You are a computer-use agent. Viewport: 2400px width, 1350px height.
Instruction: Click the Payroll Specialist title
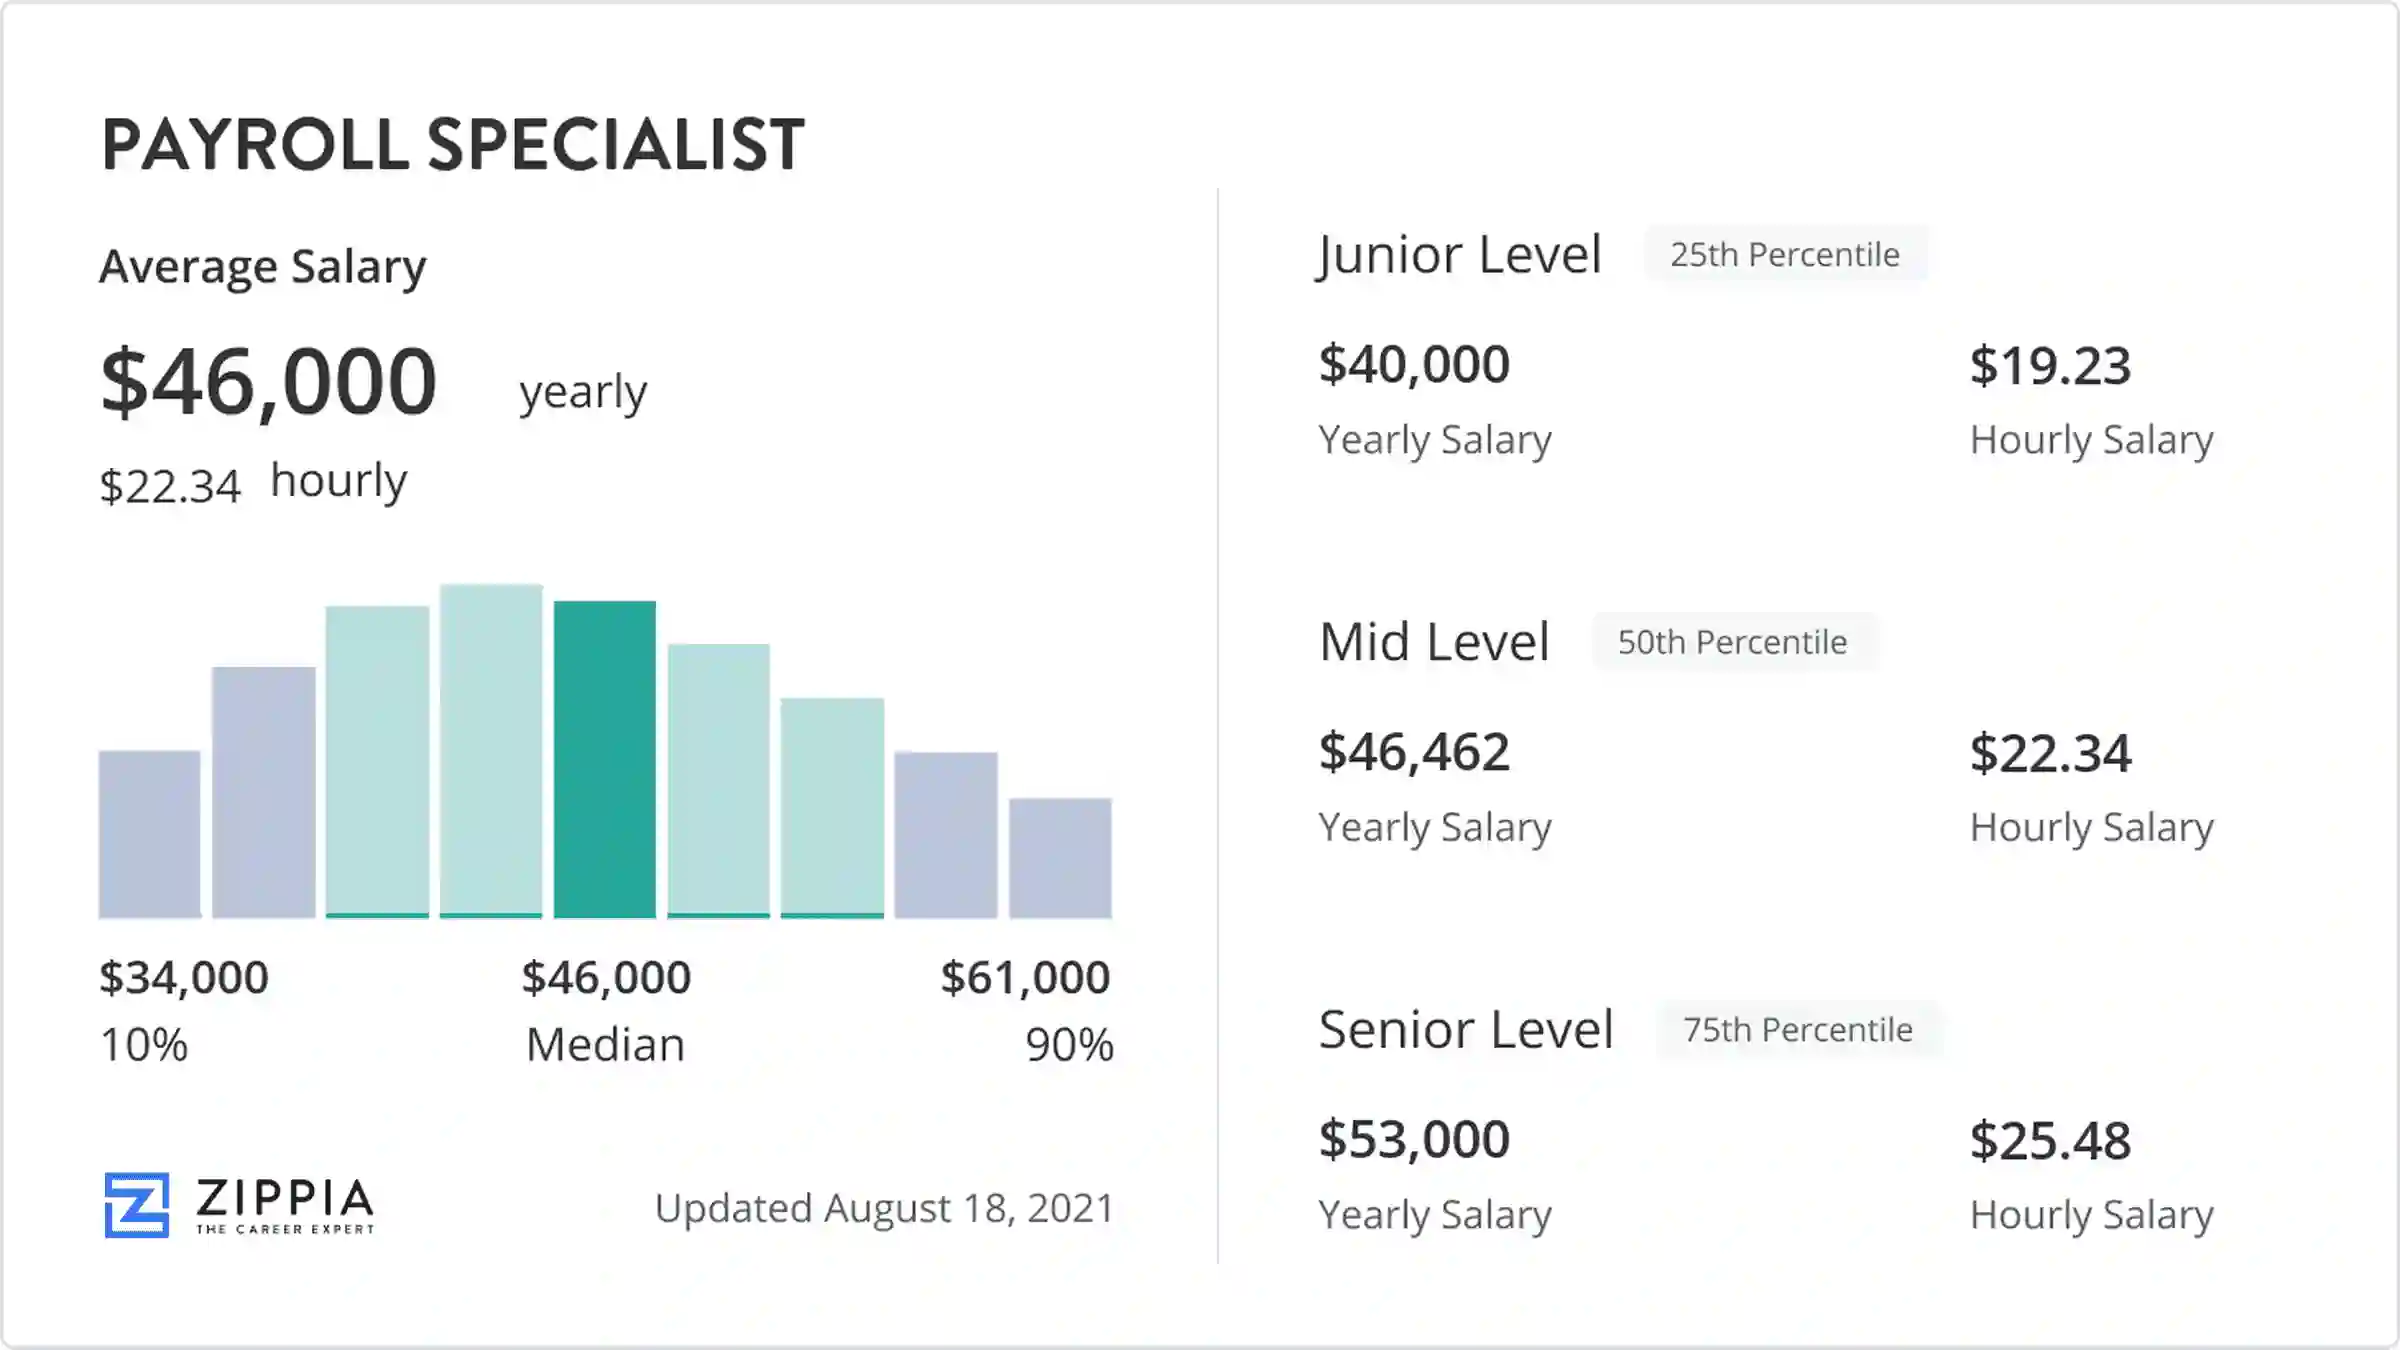click(453, 145)
